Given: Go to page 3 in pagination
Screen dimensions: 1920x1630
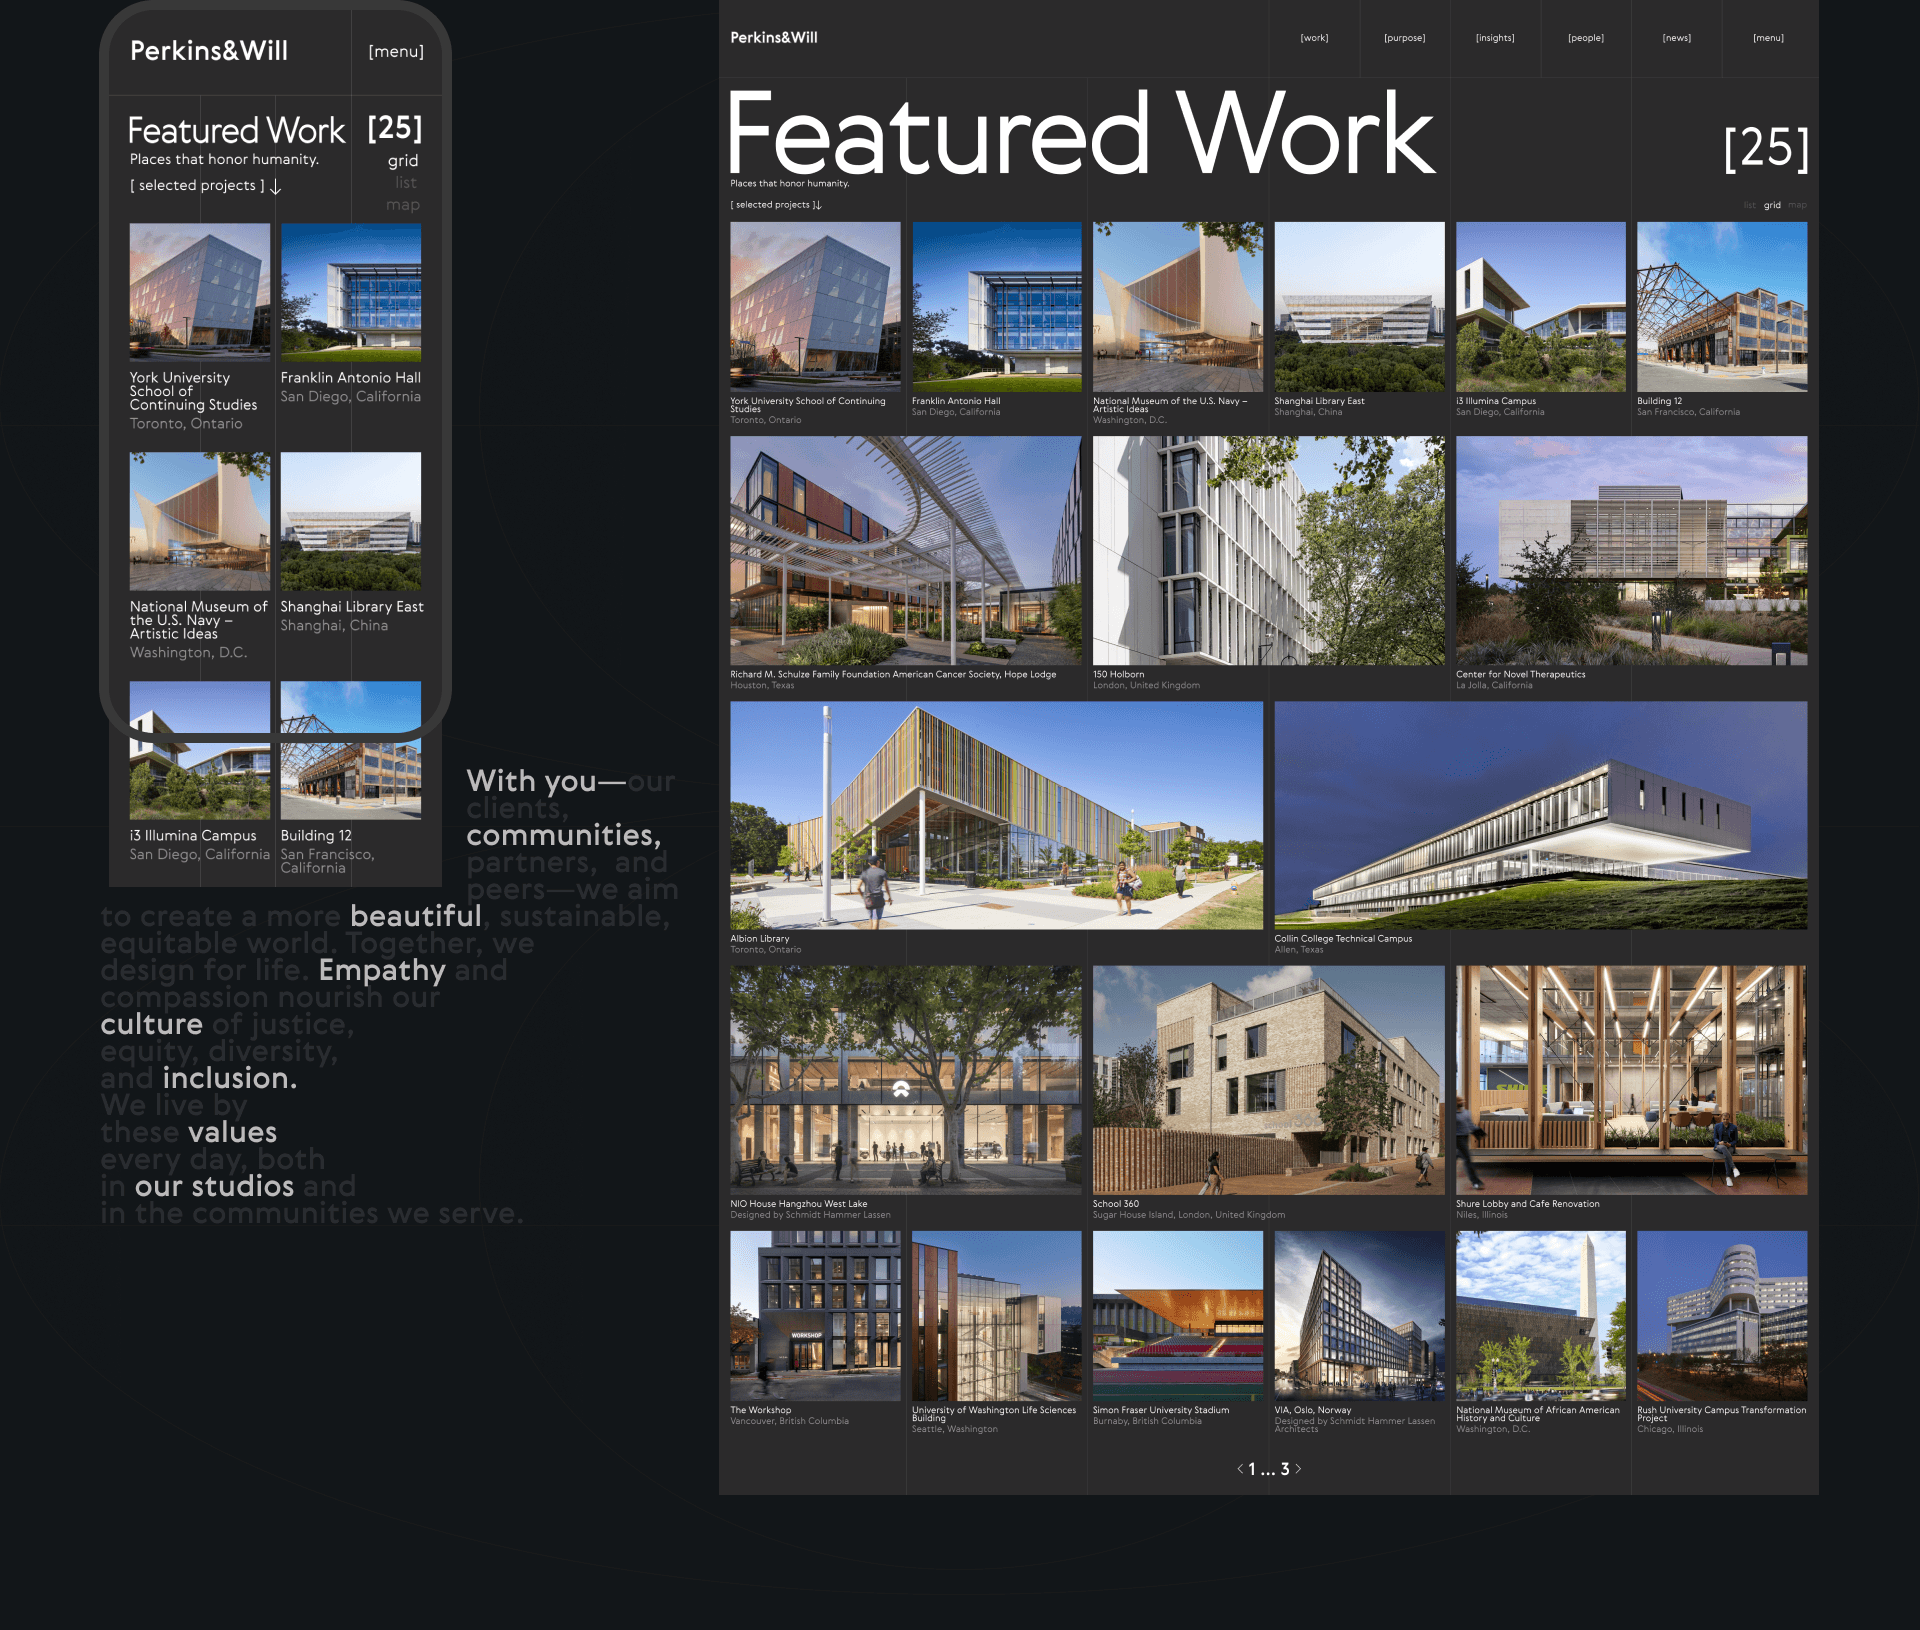Looking at the screenshot, I should point(1285,1469).
